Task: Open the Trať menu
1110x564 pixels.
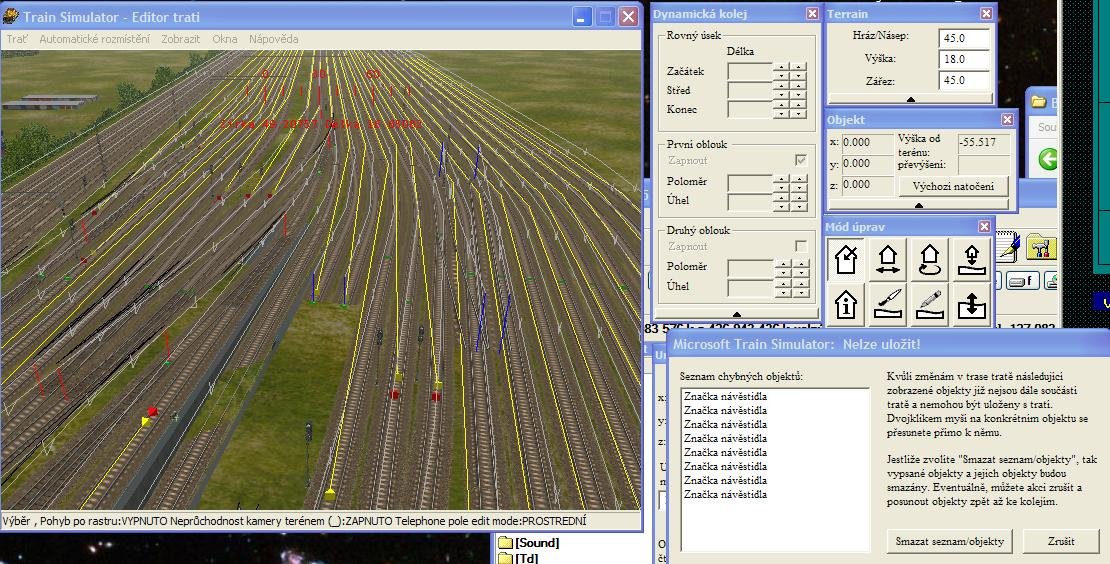Action: (17, 39)
